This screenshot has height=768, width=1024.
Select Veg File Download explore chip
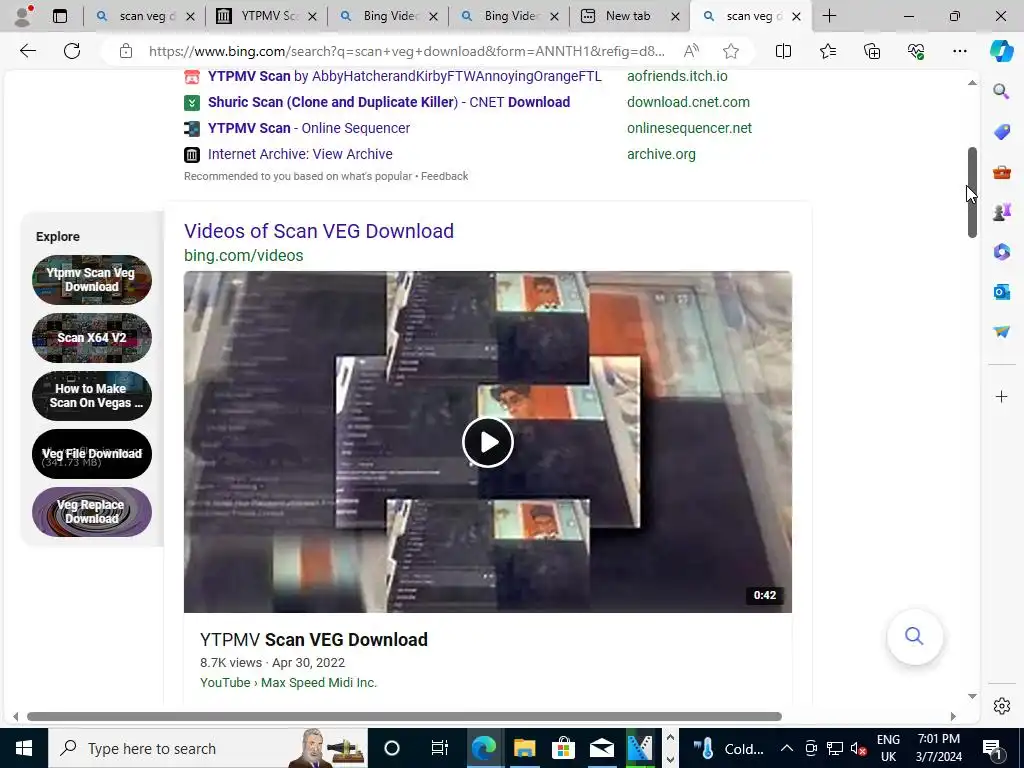[91, 454]
